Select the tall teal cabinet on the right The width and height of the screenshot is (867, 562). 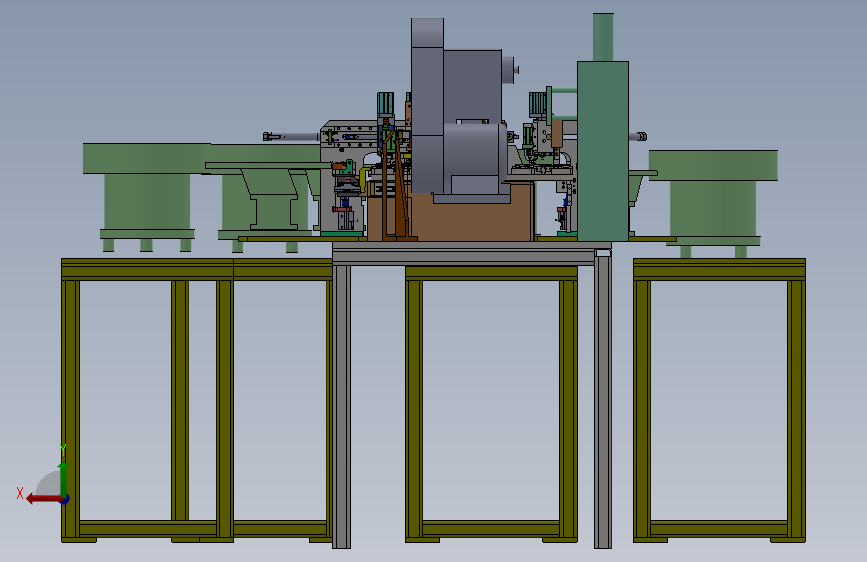point(603,151)
